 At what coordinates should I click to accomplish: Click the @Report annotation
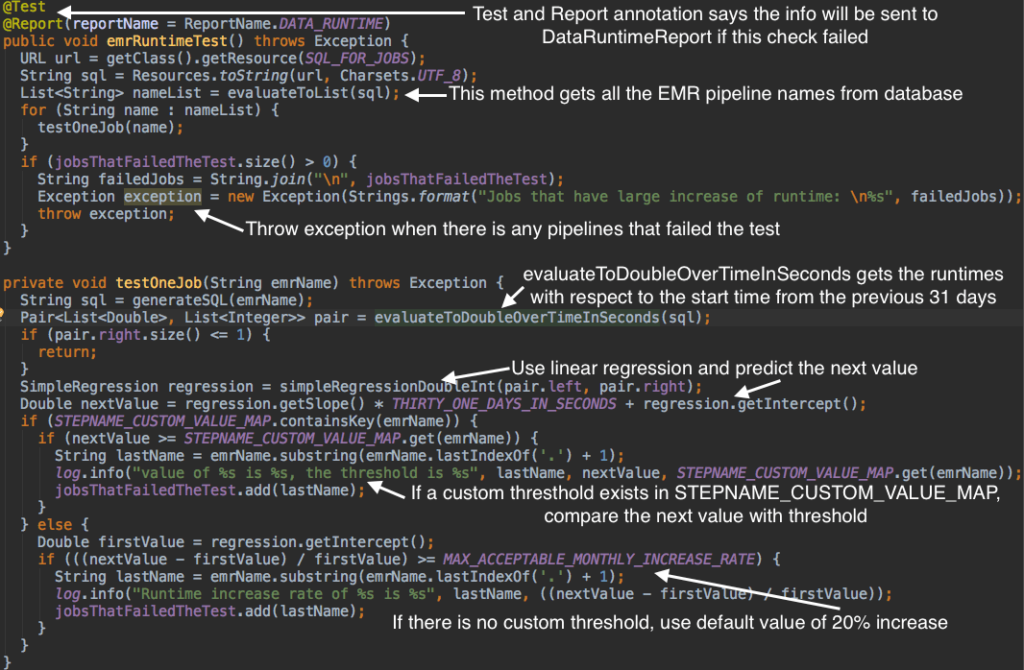coord(32,22)
